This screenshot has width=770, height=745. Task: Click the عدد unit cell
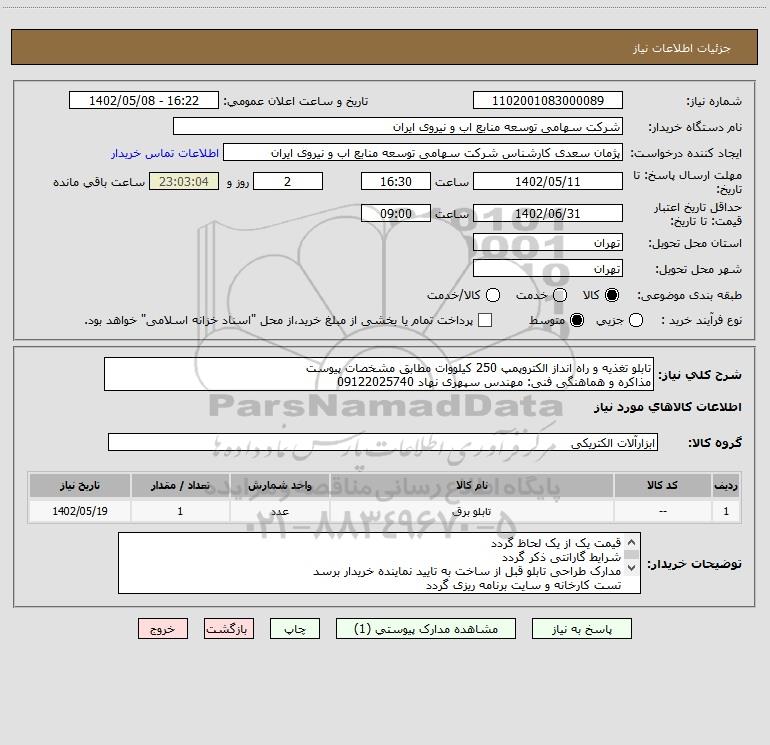click(279, 511)
